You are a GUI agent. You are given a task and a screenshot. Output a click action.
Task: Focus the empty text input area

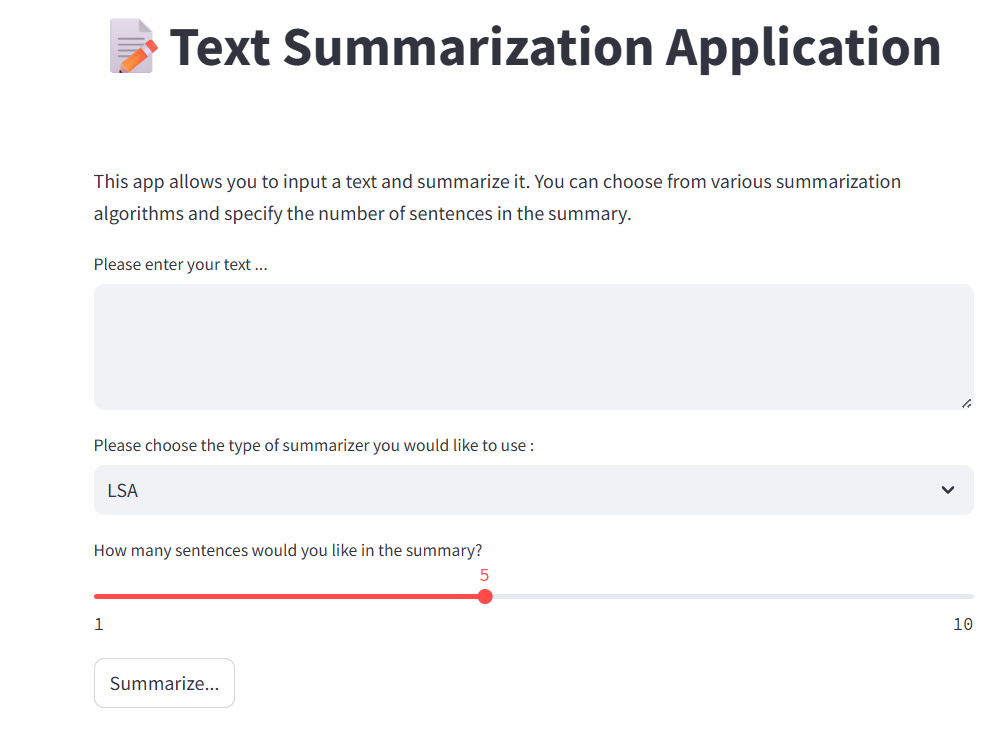(x=533, y=347)
